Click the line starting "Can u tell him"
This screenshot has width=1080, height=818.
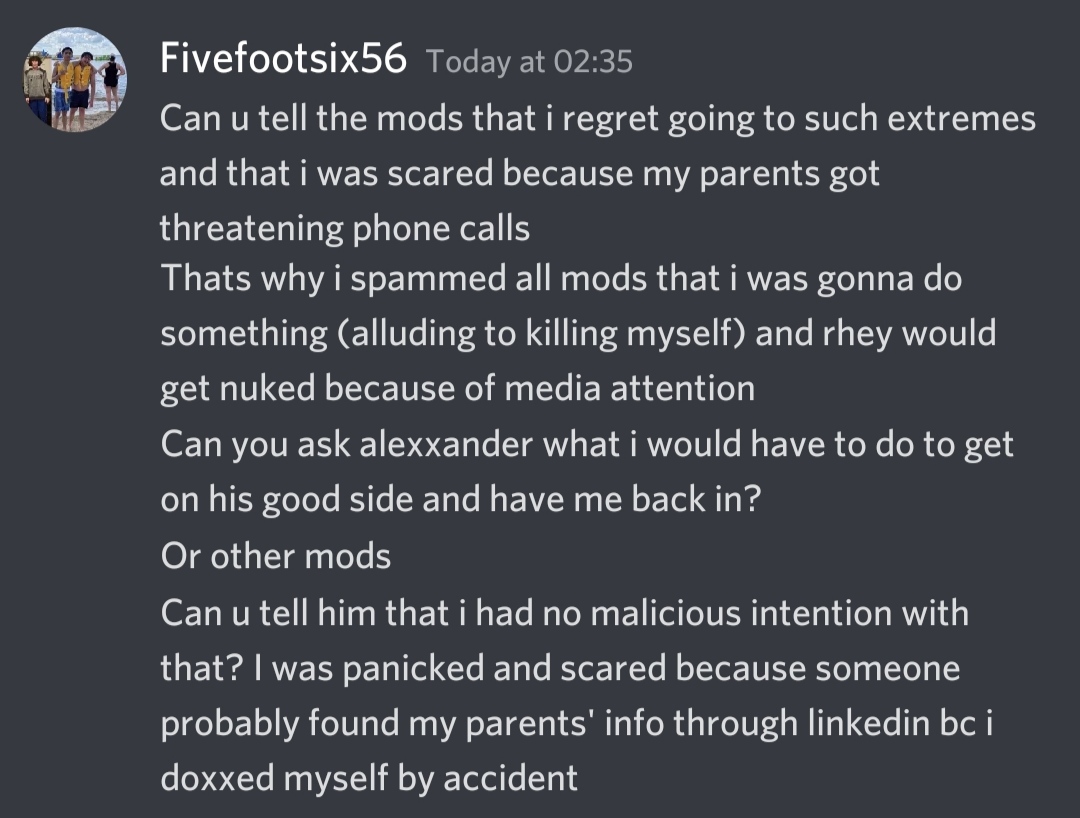point(564,612)
